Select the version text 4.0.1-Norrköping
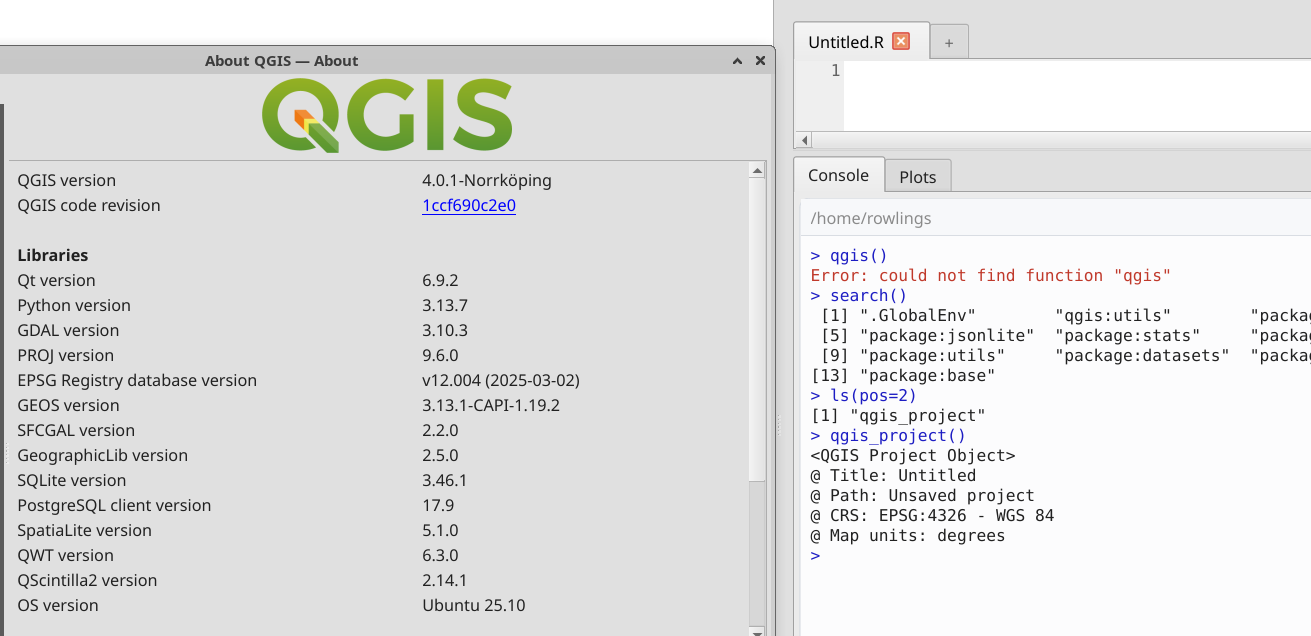Screen dimensions: 1311x636 coord(487,180)
